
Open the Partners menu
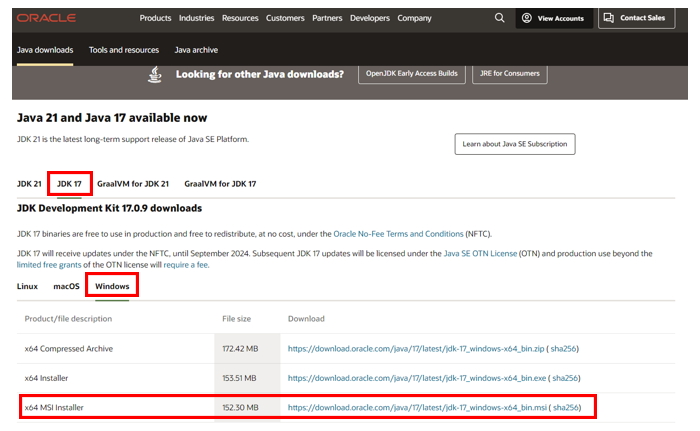click(327, 18)
